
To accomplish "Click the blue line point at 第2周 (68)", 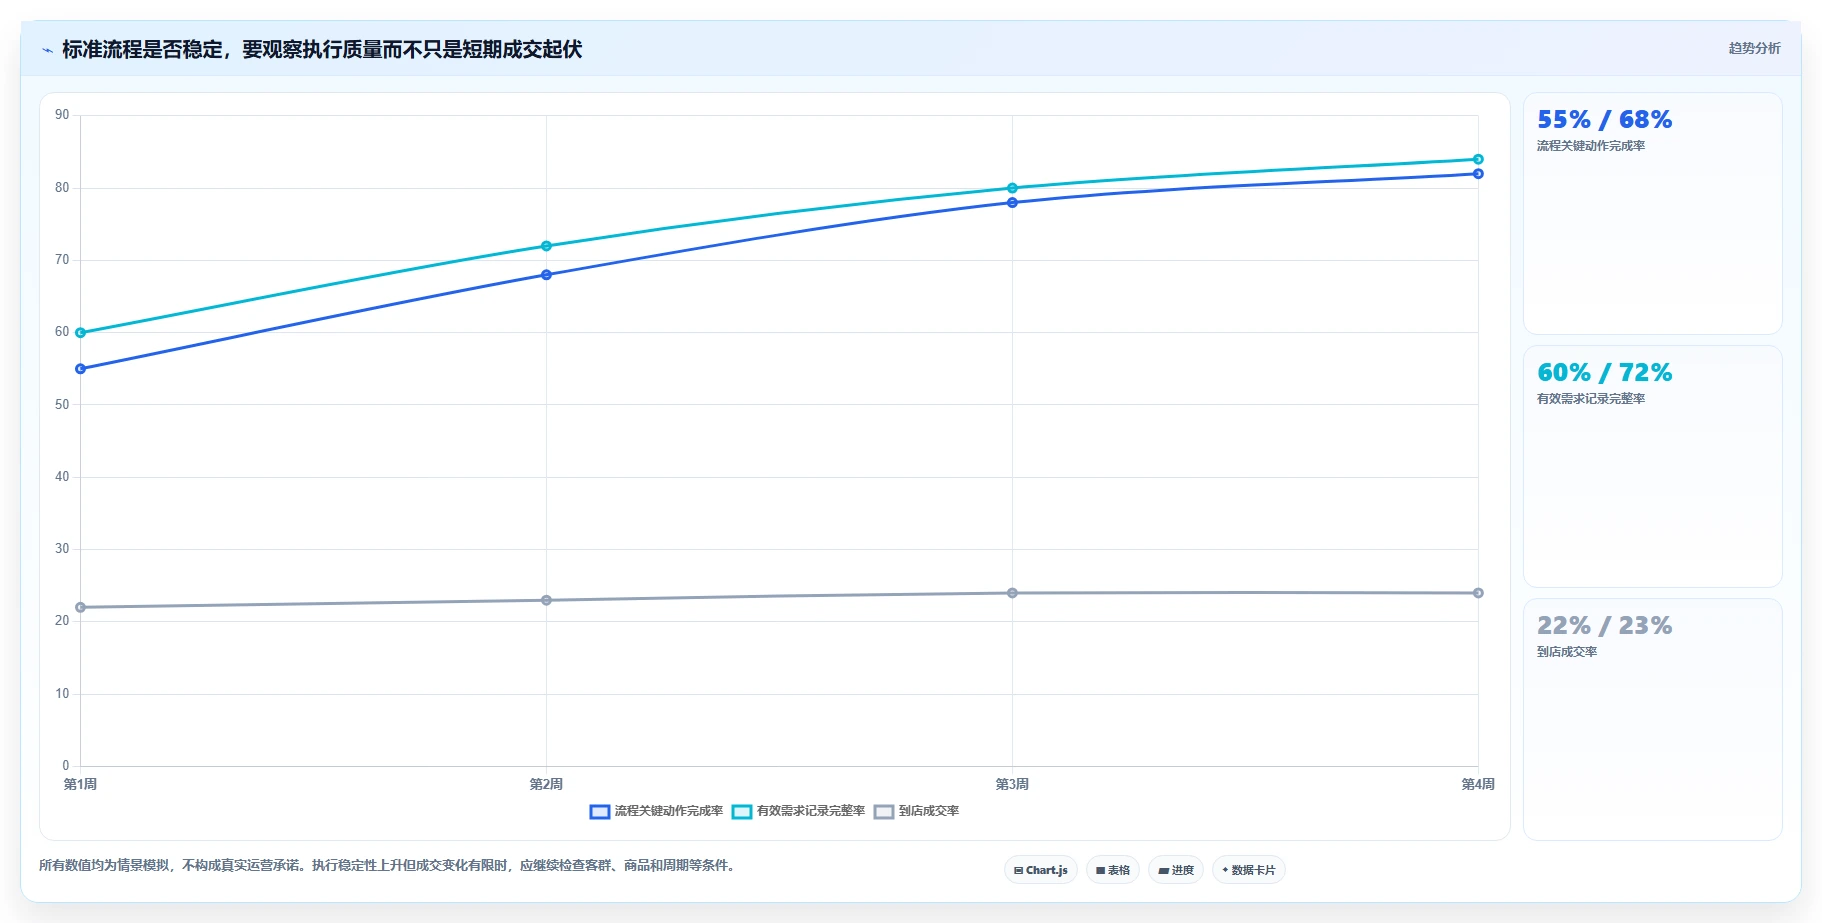I will click(x=546, y=275).
